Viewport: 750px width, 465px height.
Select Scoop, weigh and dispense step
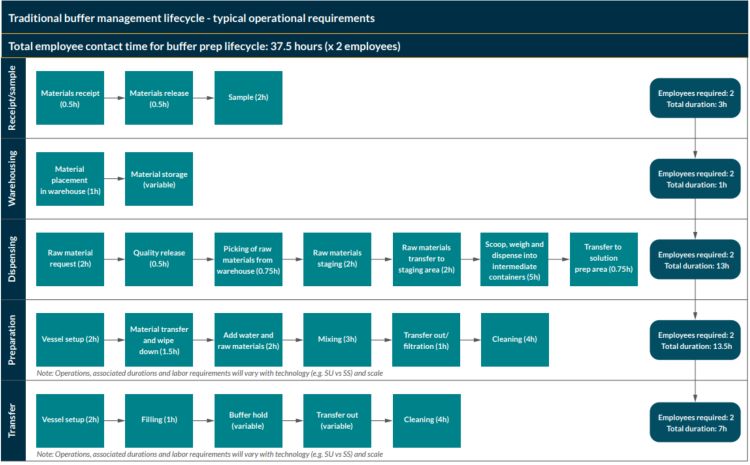[x=515, y=260]
